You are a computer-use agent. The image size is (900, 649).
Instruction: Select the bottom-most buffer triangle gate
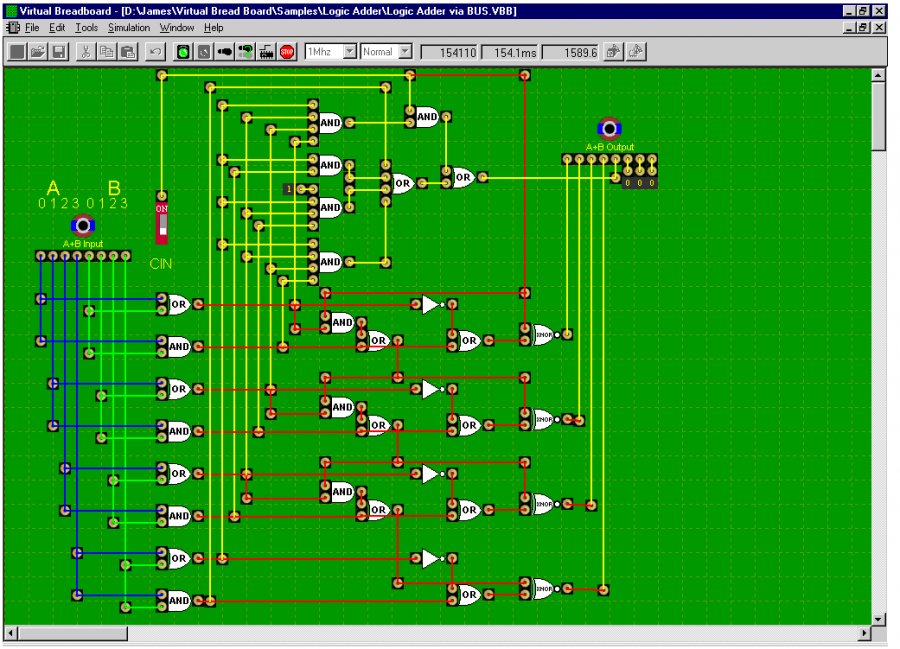pyautogui.click(x=430, y=558)
